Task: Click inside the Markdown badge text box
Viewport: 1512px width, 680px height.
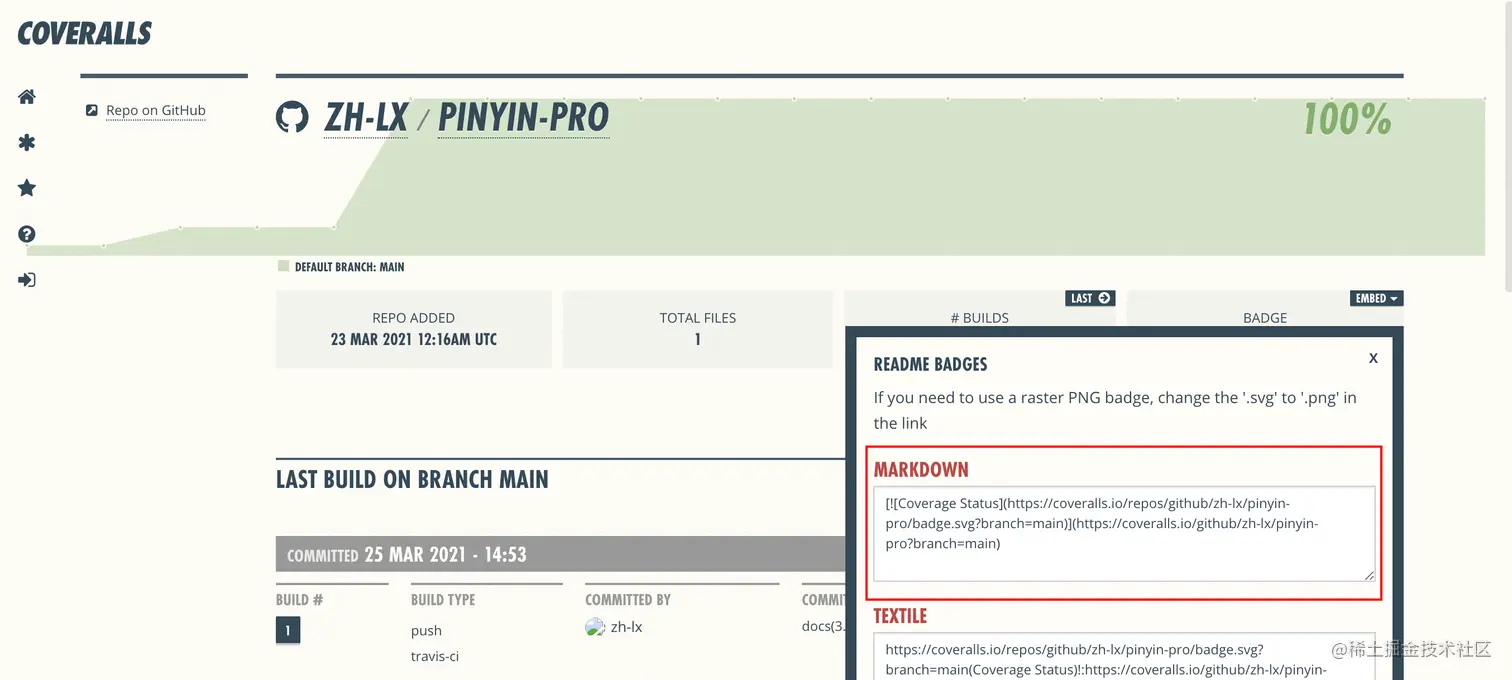Action: (1124, 534)
